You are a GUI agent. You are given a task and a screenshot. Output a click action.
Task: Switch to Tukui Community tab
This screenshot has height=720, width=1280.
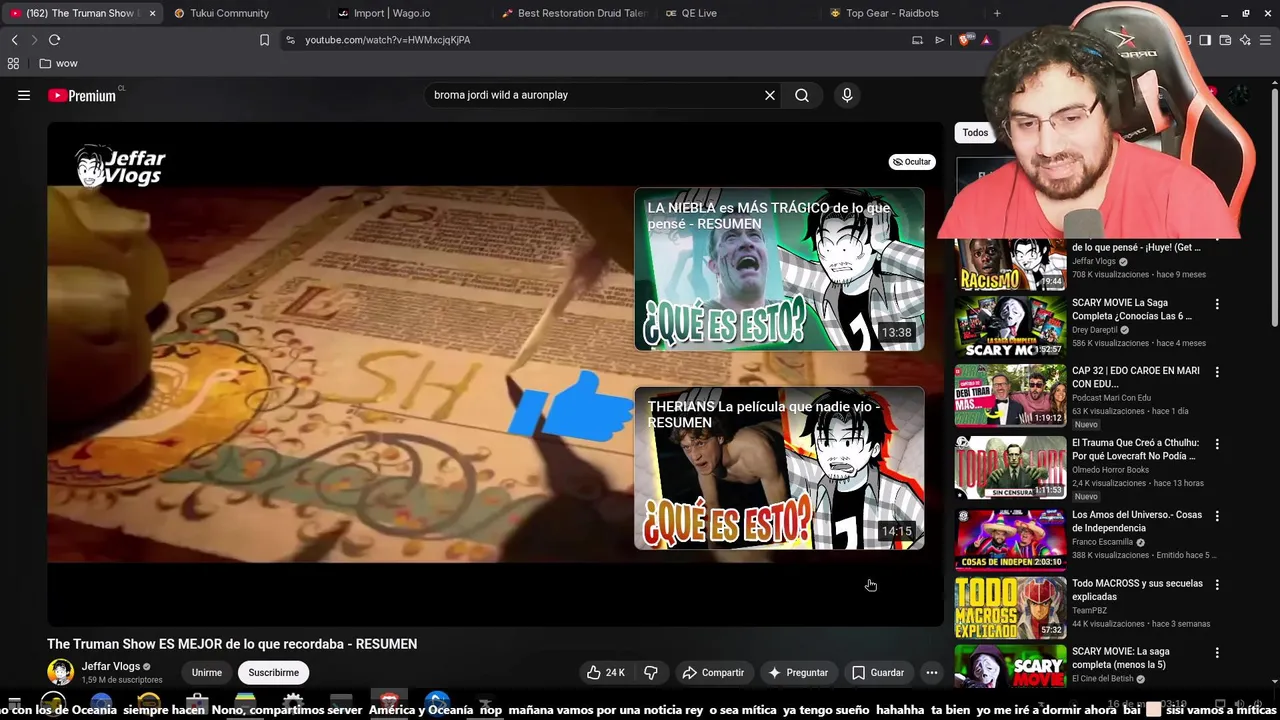coord(229,13)
